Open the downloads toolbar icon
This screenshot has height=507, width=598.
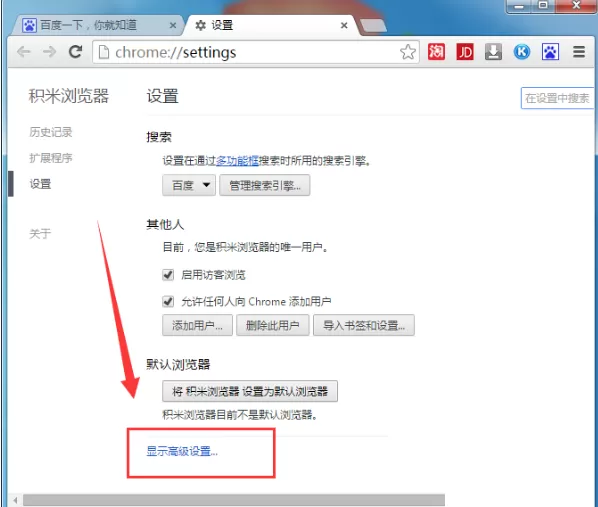click(x=493, y=52)
